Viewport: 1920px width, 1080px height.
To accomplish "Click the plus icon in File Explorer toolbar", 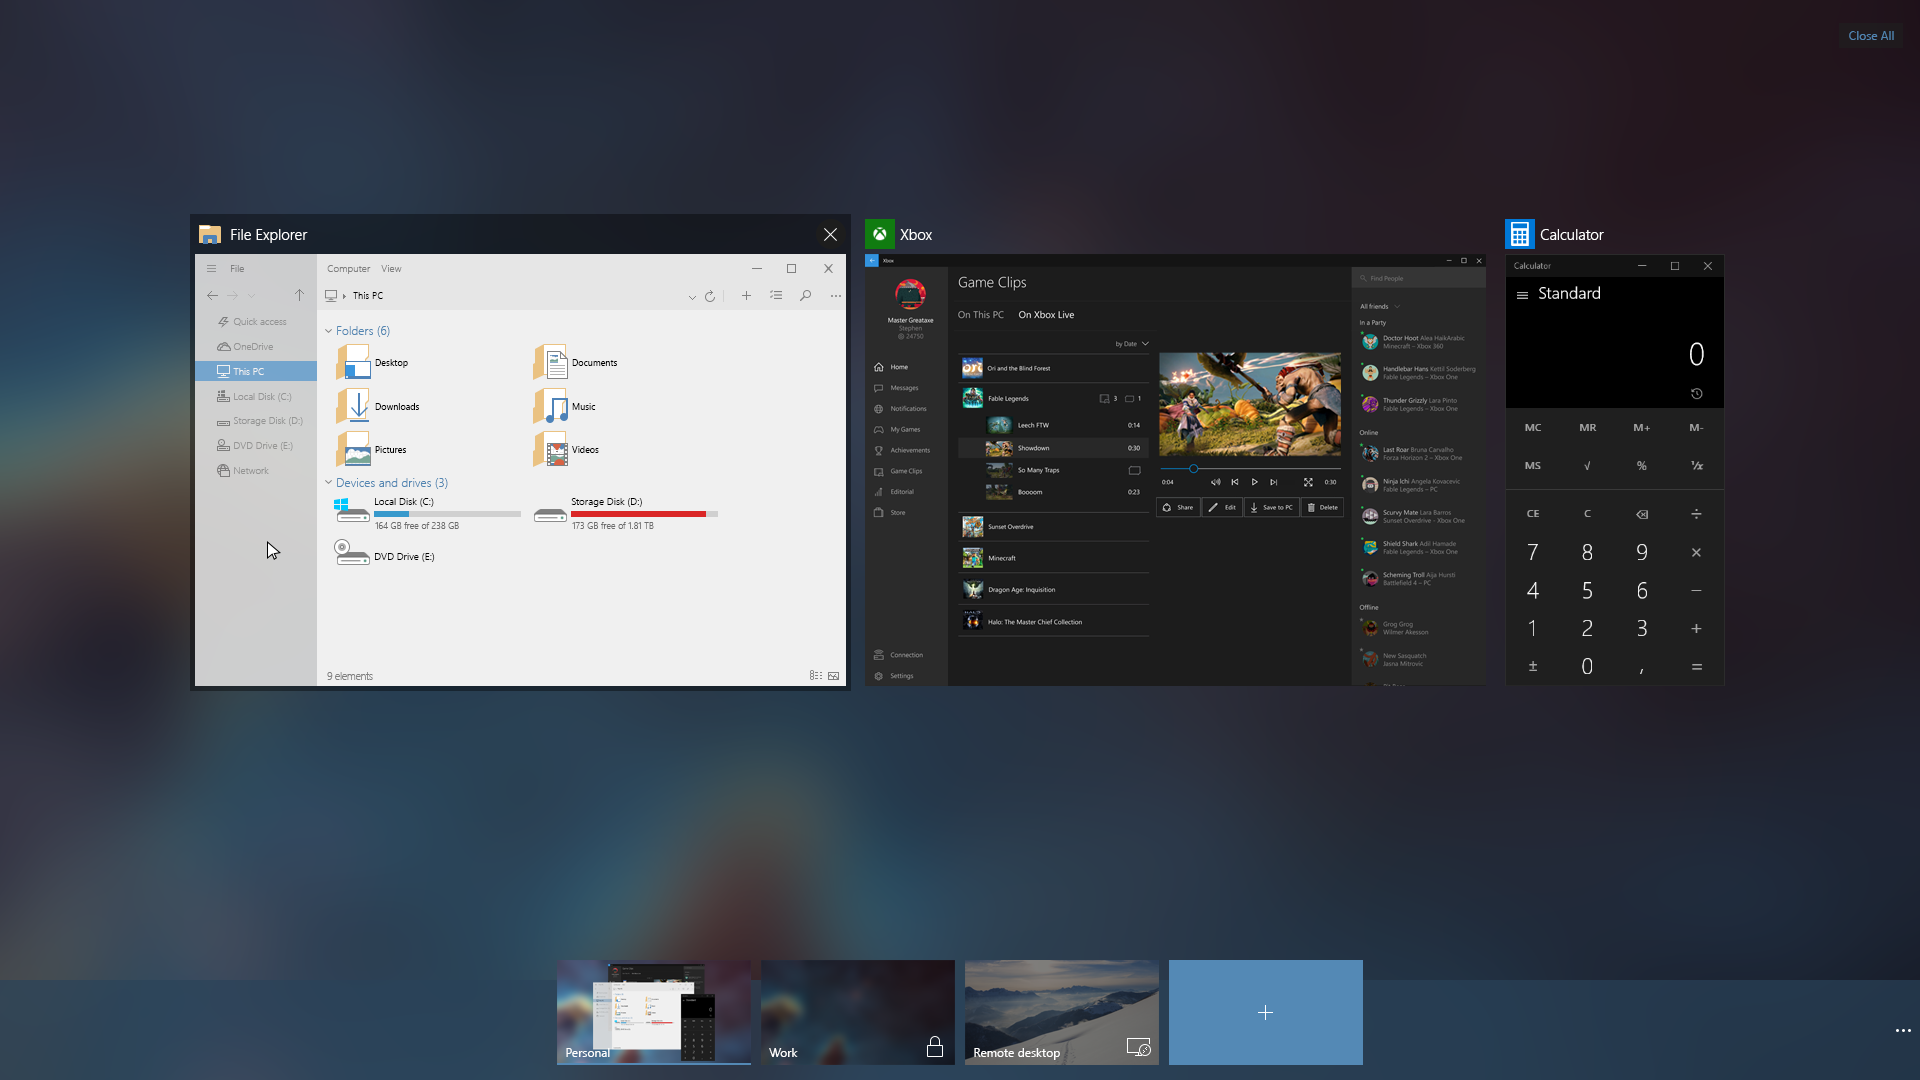I will click(x=746, y=295).
